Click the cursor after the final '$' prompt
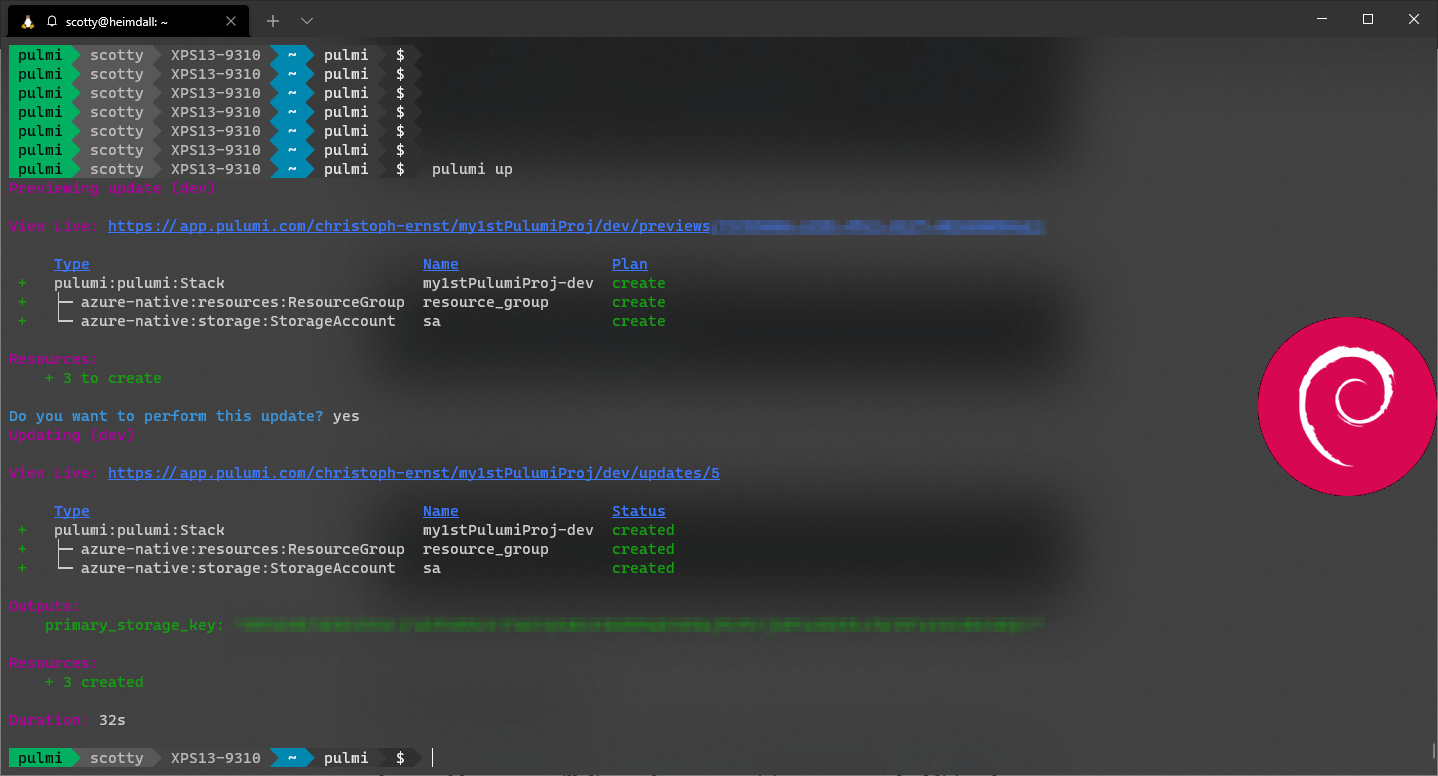The width and height of the screenshot is (1438, 776). click(x=433, y=758)
